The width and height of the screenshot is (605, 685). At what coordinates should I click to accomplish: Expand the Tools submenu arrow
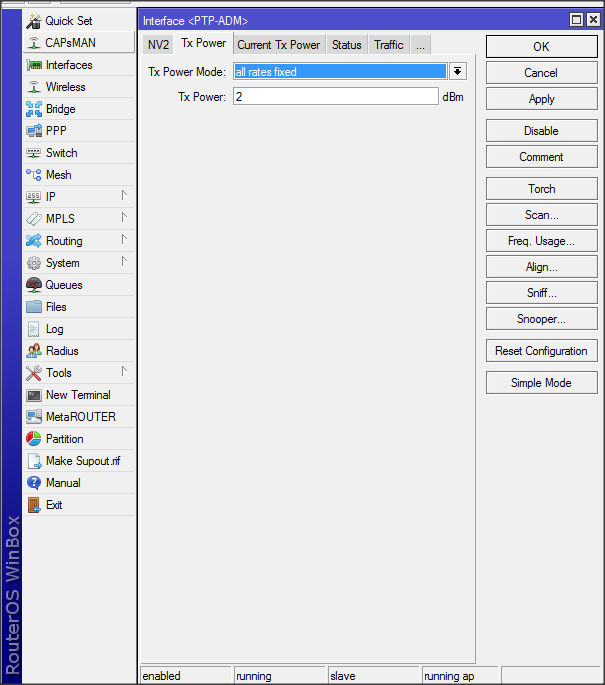(x=124, y=371)
